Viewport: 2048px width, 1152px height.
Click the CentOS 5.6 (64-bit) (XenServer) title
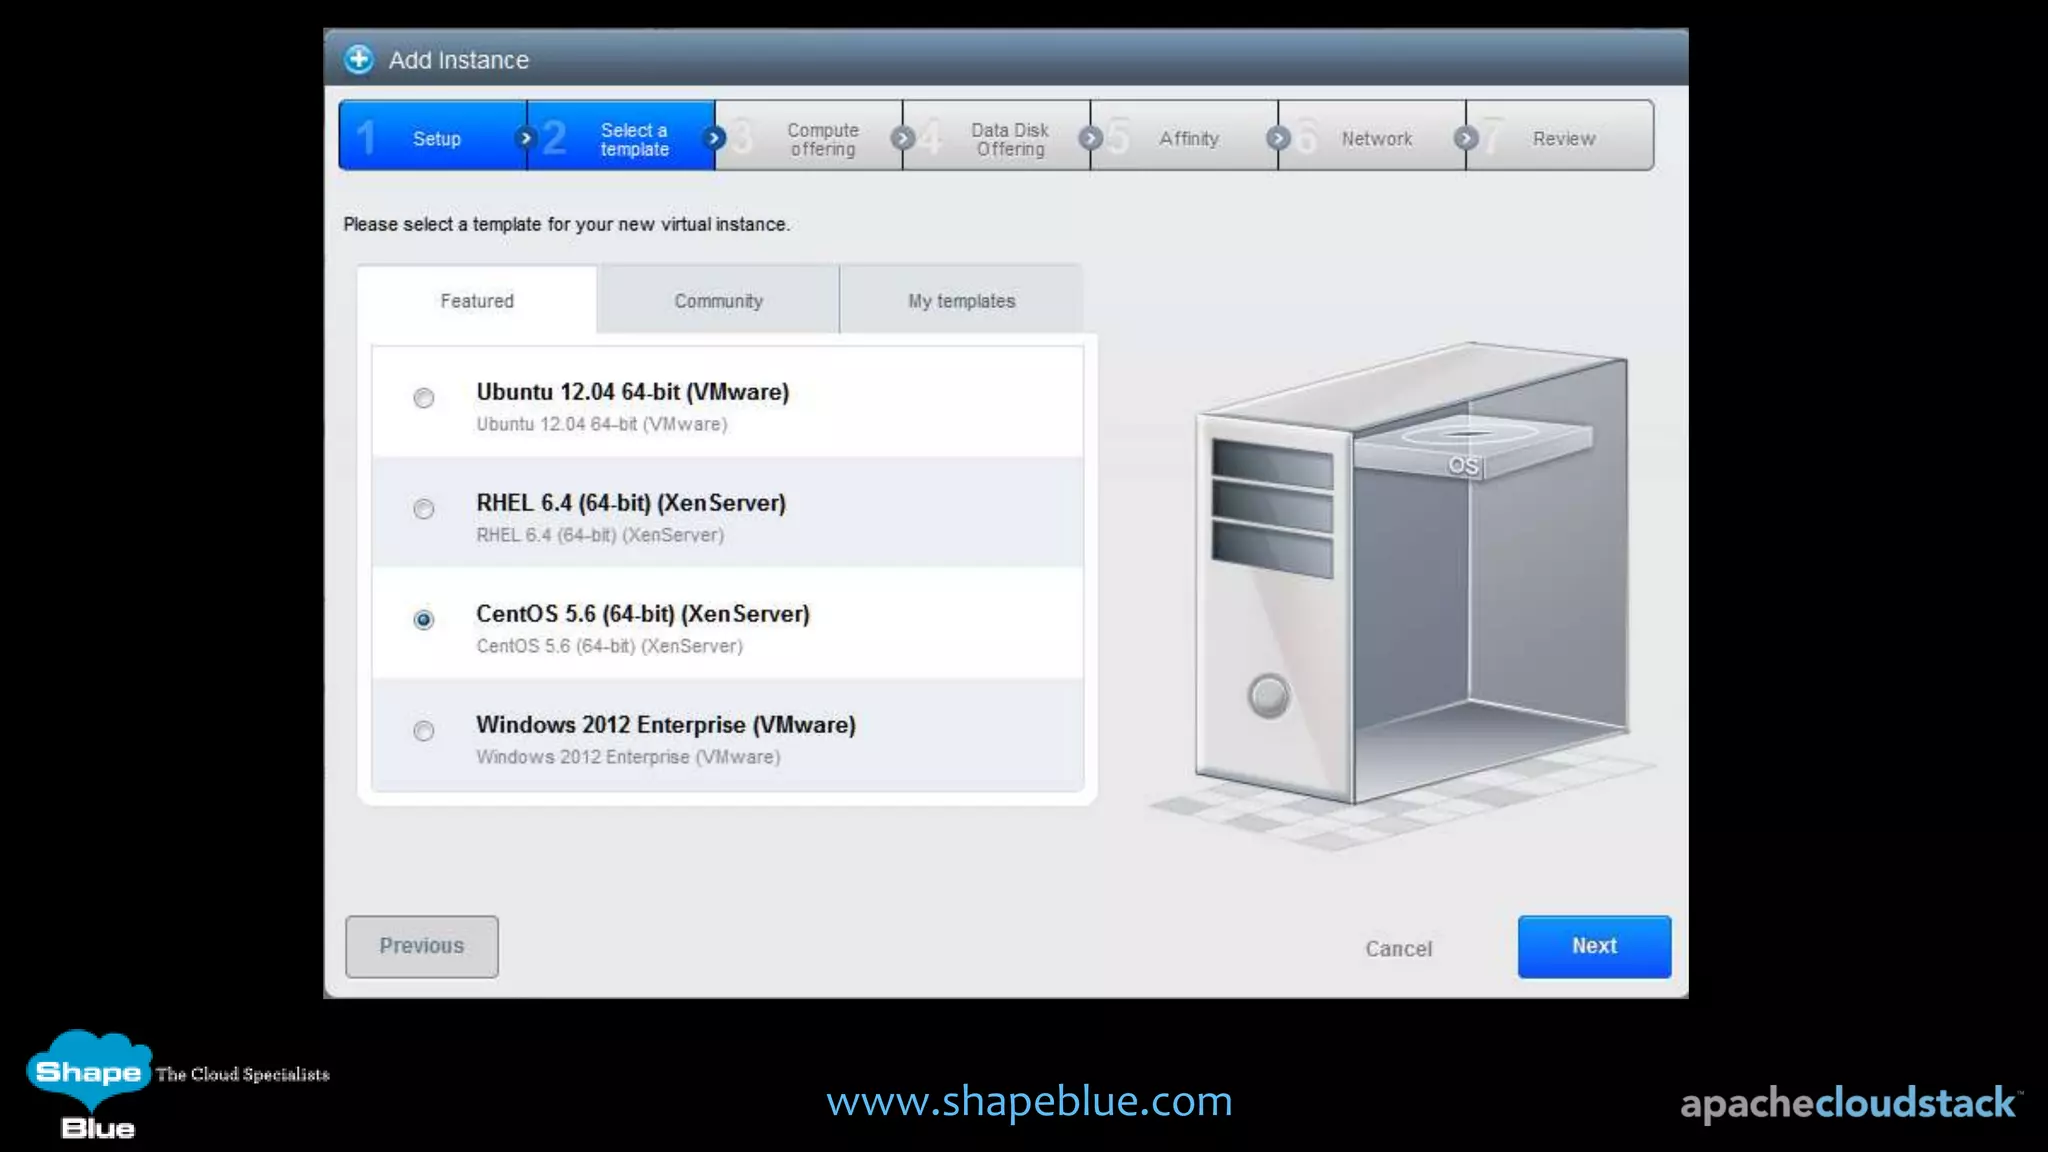coord(643,614)
